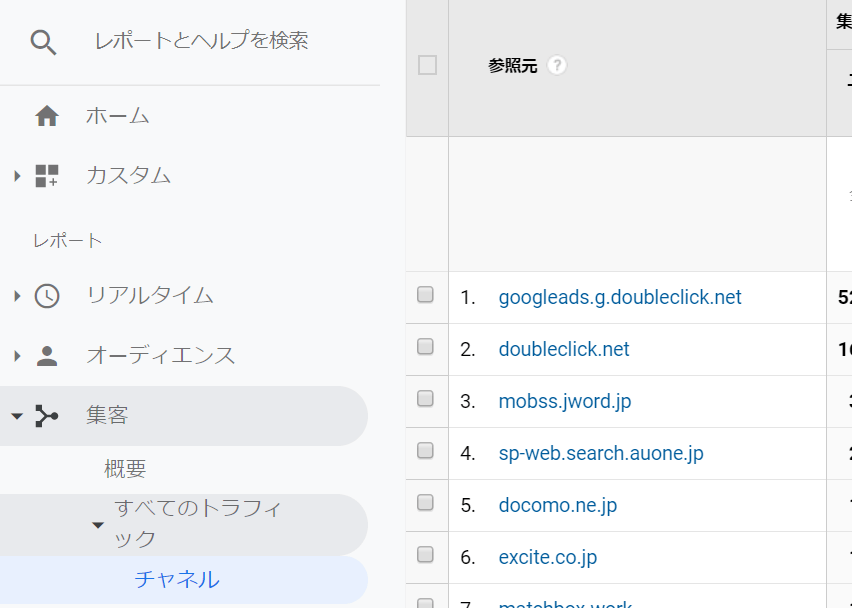Image resolution: width=852 pixels, height=608 pixels.
Task: Click the search magnifier icon
Action: coord(43,42)
